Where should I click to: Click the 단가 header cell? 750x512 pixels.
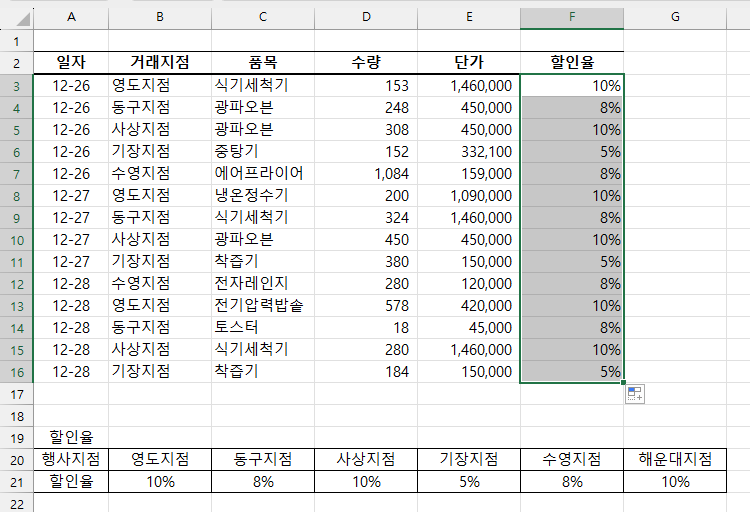pyautogui.click(x=469, y=62)
